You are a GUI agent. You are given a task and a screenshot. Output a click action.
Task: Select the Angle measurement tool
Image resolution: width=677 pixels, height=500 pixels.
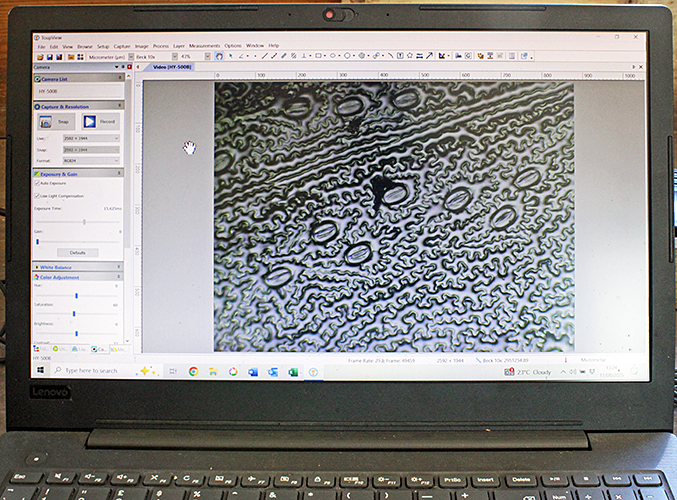[241, 56]
